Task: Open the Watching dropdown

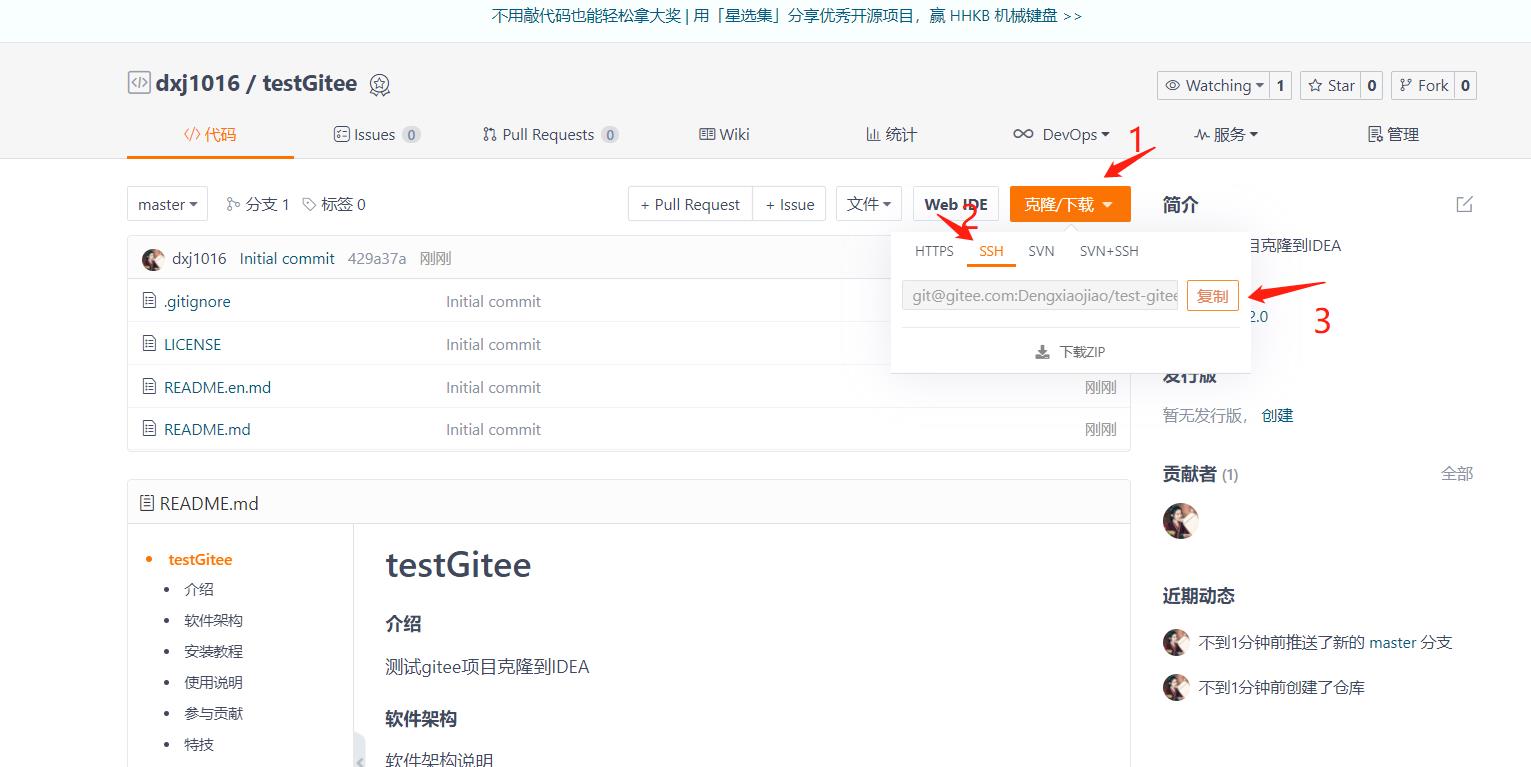Action: pyautogui.click(x=1214, y=85)
